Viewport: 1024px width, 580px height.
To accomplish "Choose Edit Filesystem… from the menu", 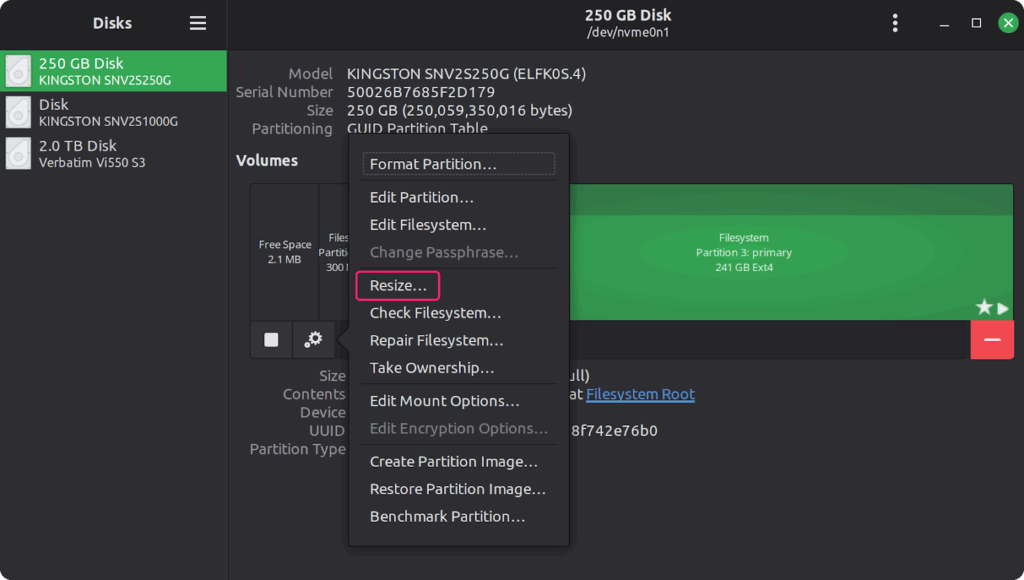I will [x=459, y=225].
